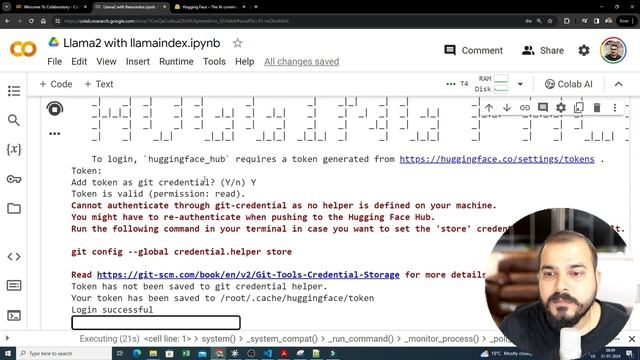This screenshot has width=640, height=360.
Task: Open the table of contents sidebar panel
Action: coord(14,91)
